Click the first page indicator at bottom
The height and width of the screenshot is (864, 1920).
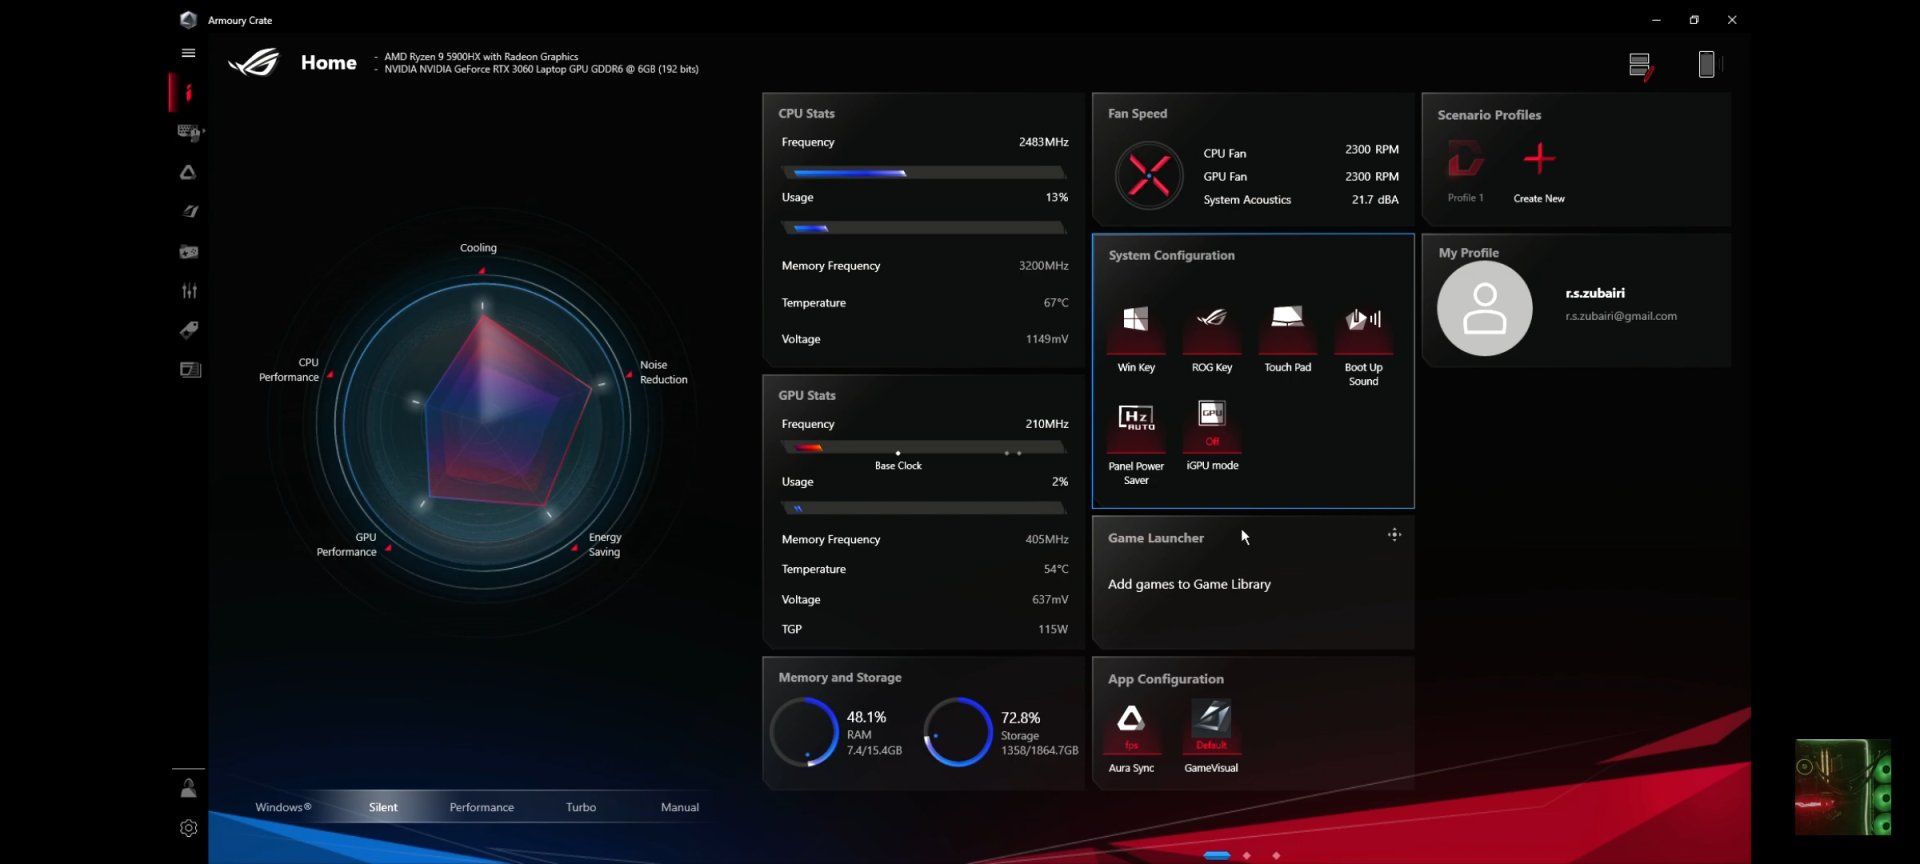(x=1217, y=856)
